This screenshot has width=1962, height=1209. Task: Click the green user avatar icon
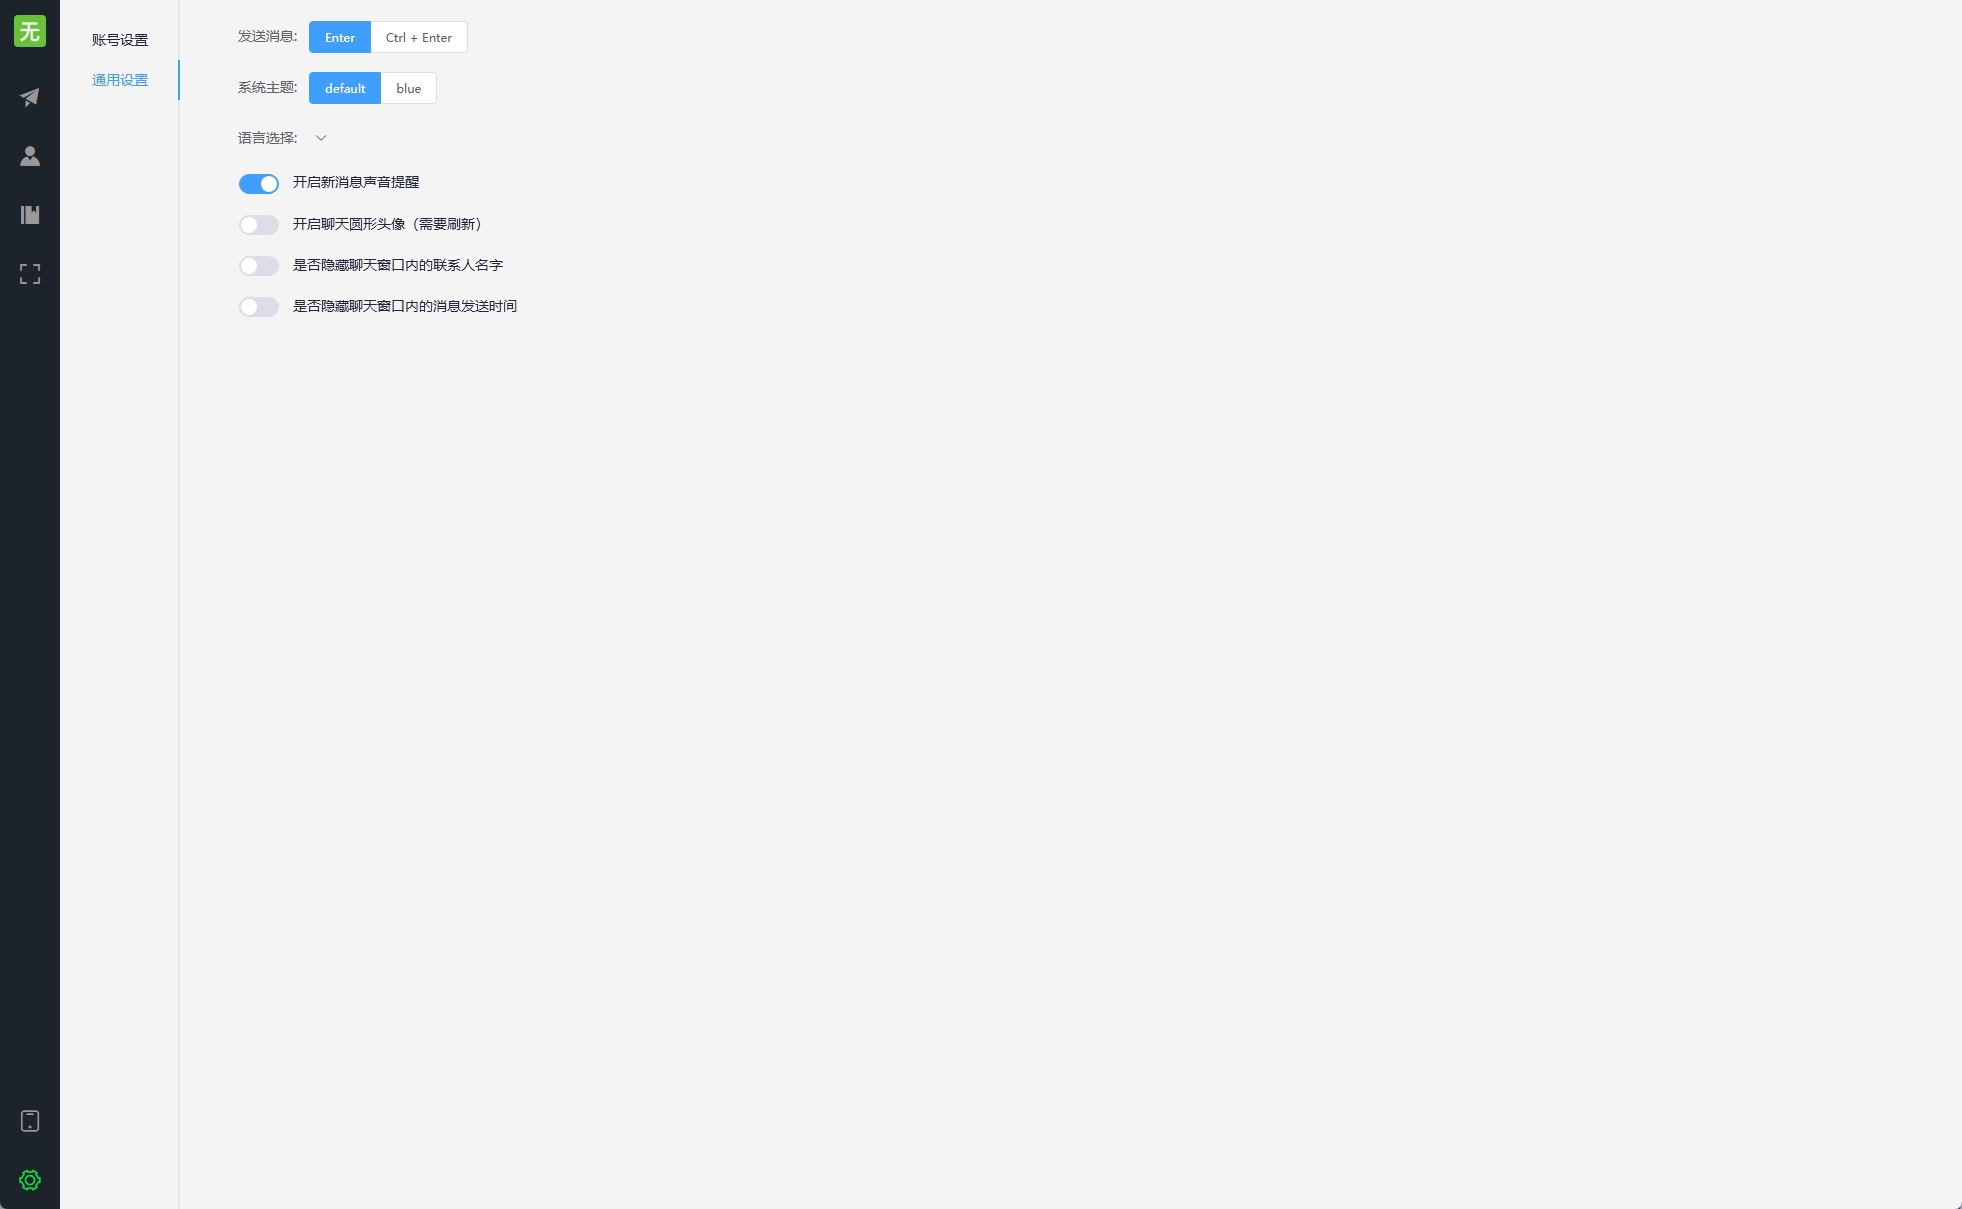coord(30,32)
